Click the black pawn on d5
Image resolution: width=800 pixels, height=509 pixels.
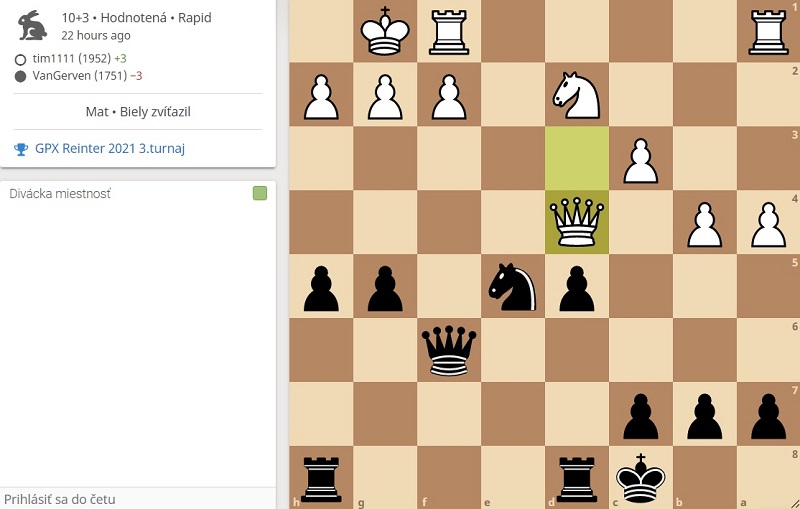[577, 288]
